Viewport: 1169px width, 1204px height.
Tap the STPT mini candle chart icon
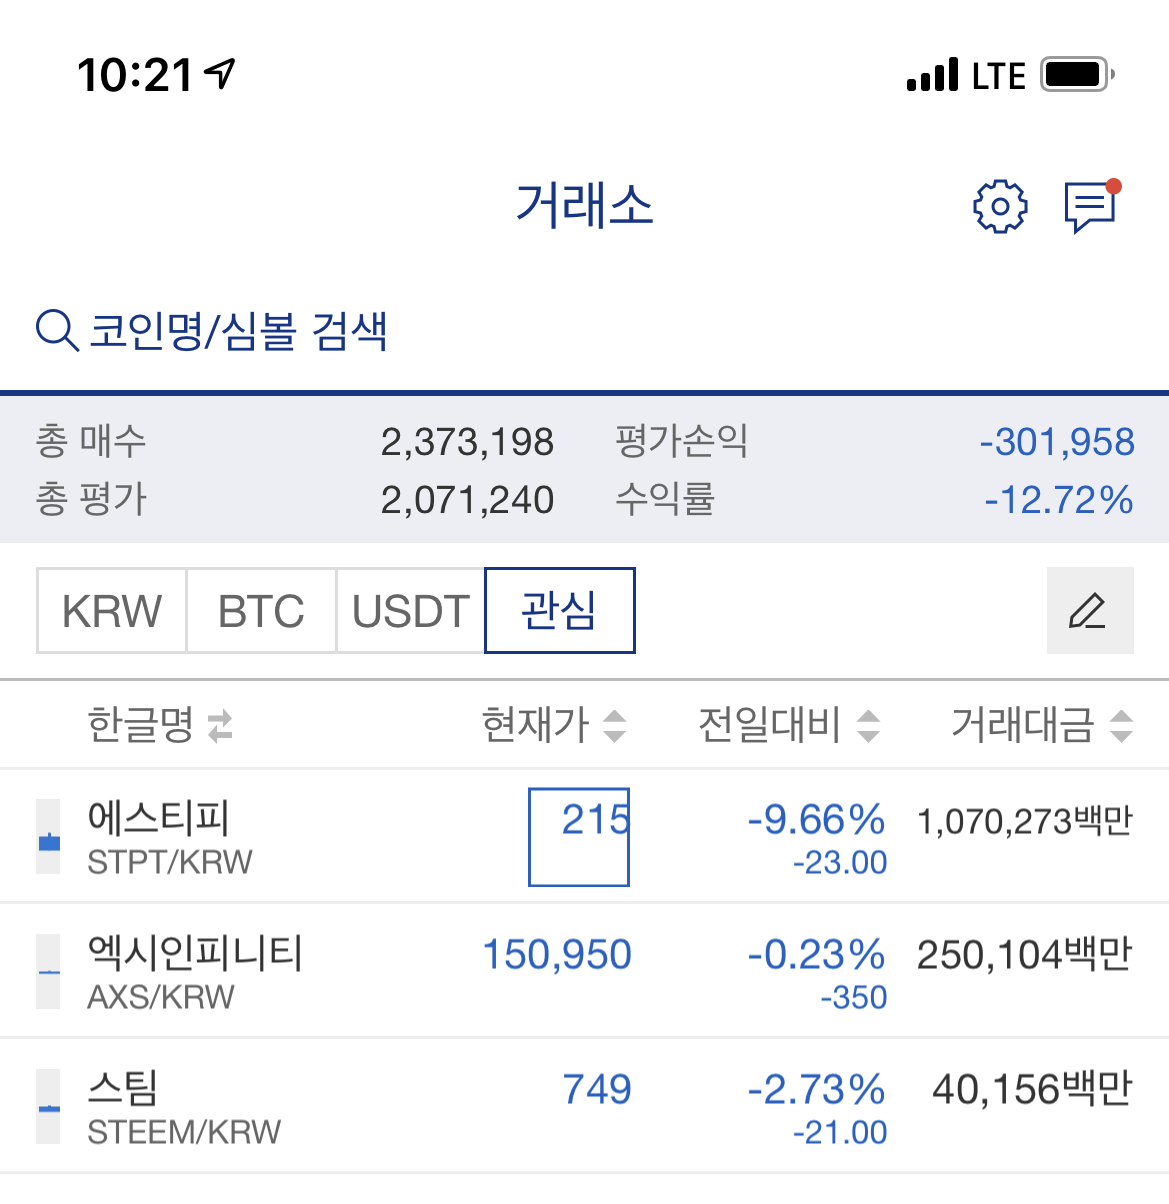pyautogui.click(x=48, y=837)
